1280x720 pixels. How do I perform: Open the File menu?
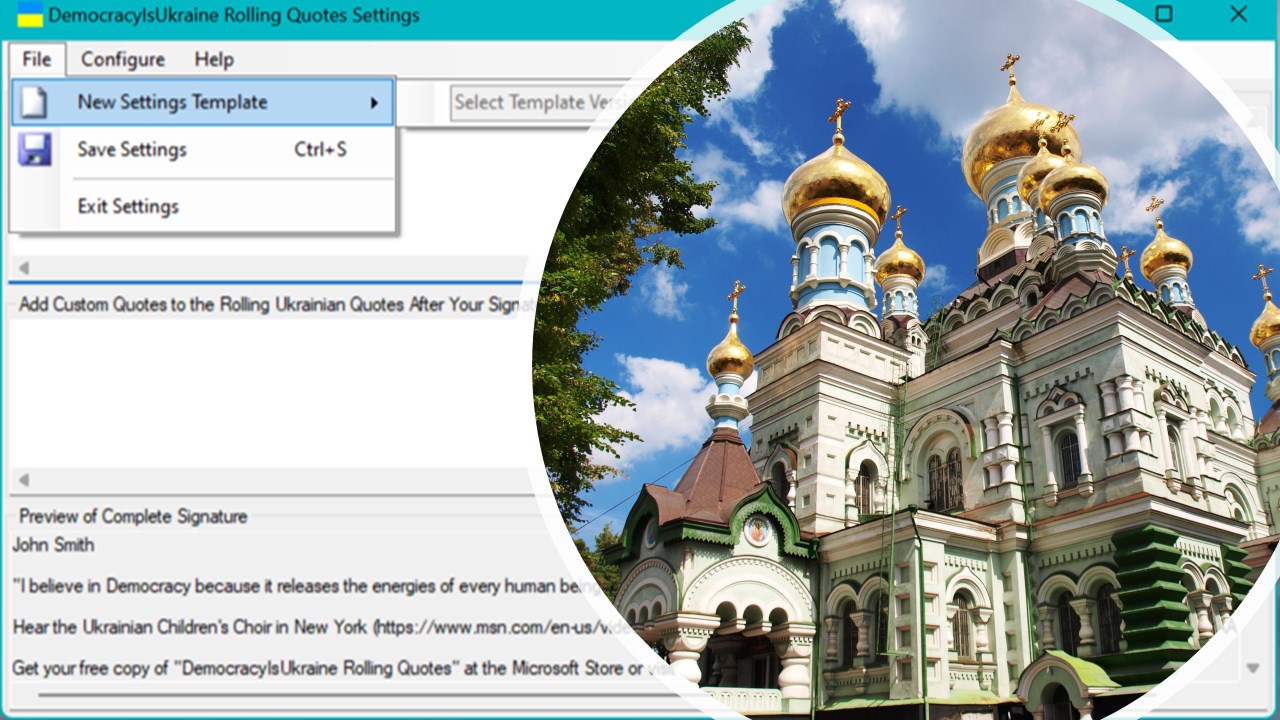(x=37, y=59)
